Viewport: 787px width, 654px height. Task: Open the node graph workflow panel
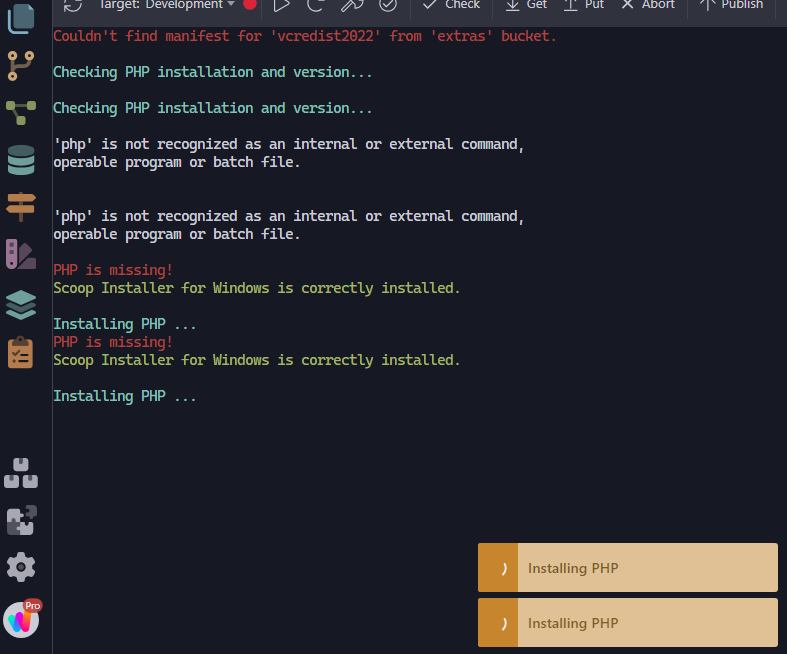pyautogui.click(x=21, y=112)
